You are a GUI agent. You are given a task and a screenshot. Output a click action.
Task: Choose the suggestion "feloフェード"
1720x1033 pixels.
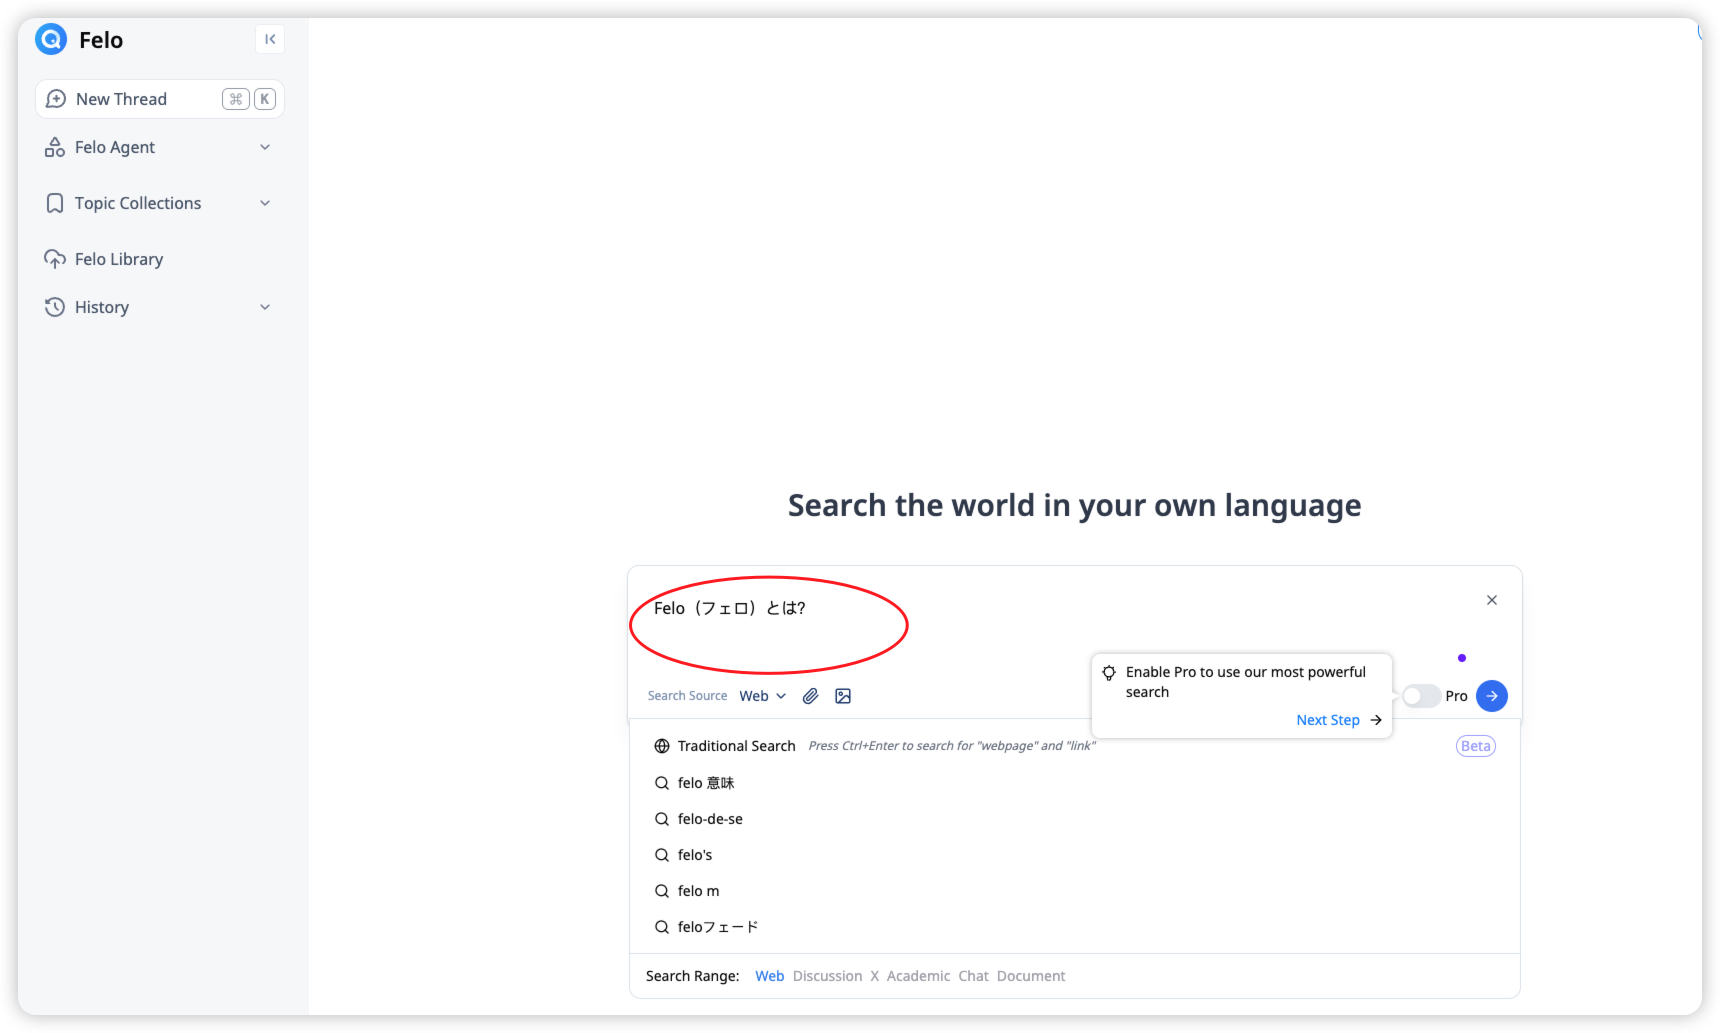pyautogui.click(x=1075, y=927)
